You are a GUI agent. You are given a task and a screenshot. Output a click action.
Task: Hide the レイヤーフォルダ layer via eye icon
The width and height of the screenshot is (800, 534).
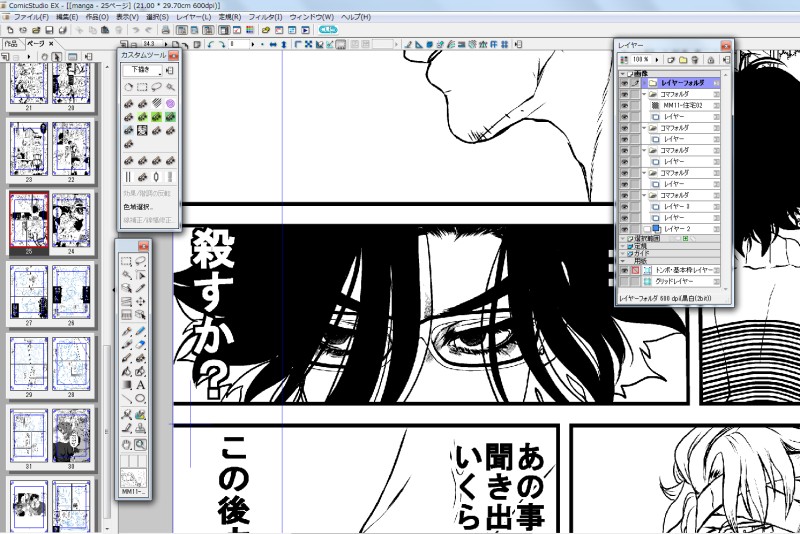point(624,83)
